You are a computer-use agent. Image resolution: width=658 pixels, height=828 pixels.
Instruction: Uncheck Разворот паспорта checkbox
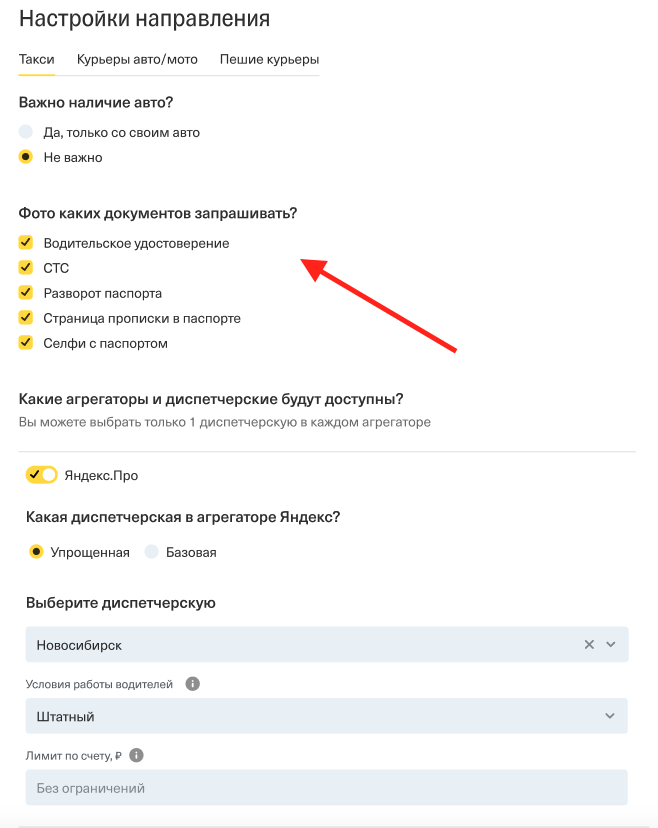(26, 293)
